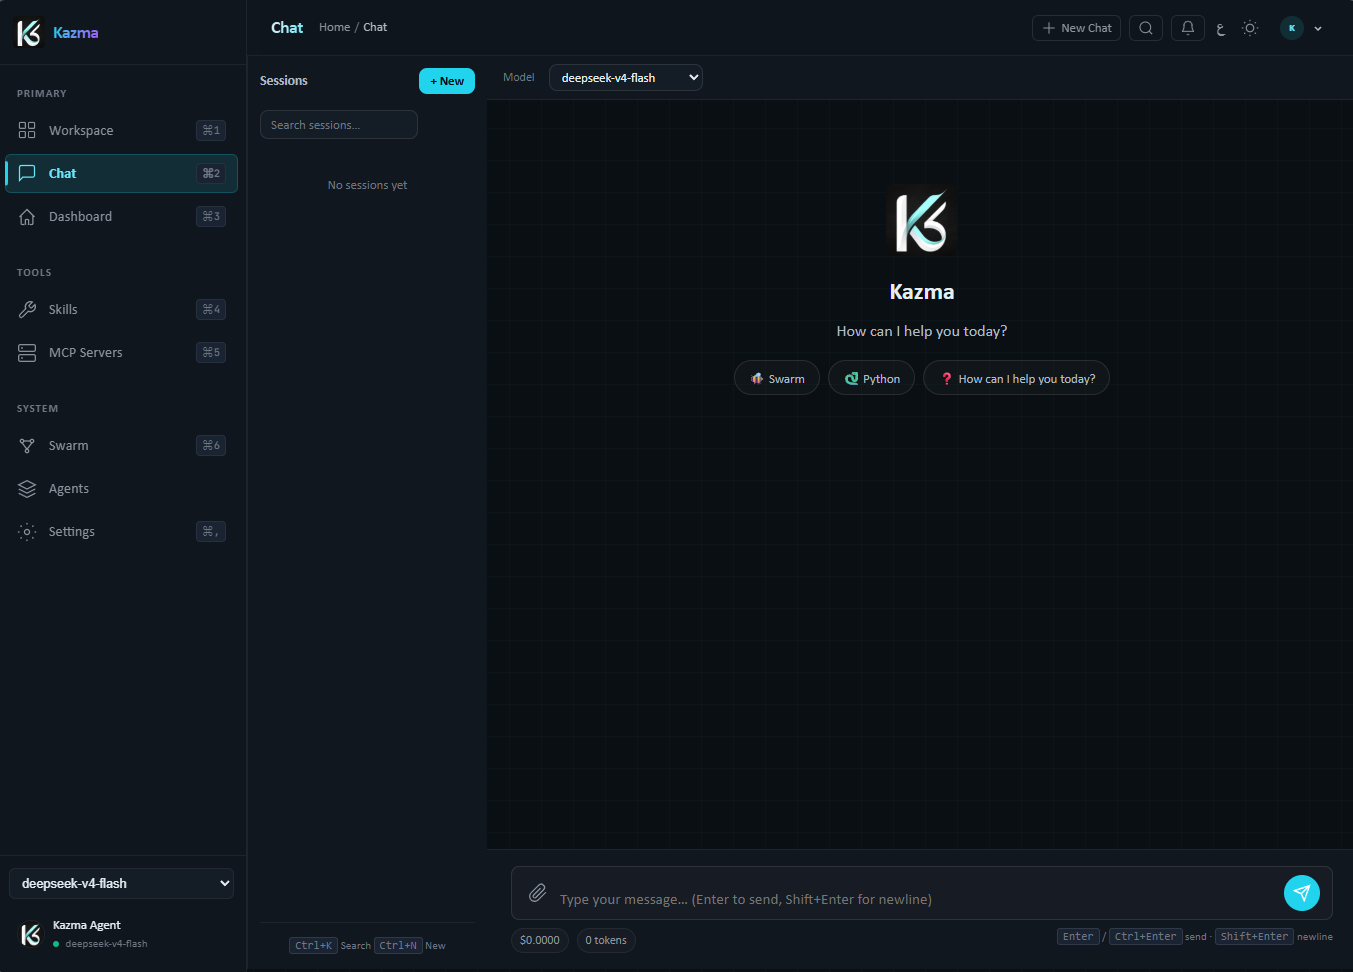
Task: Click the MCP Servers server icon
Action: coord(27,352)
